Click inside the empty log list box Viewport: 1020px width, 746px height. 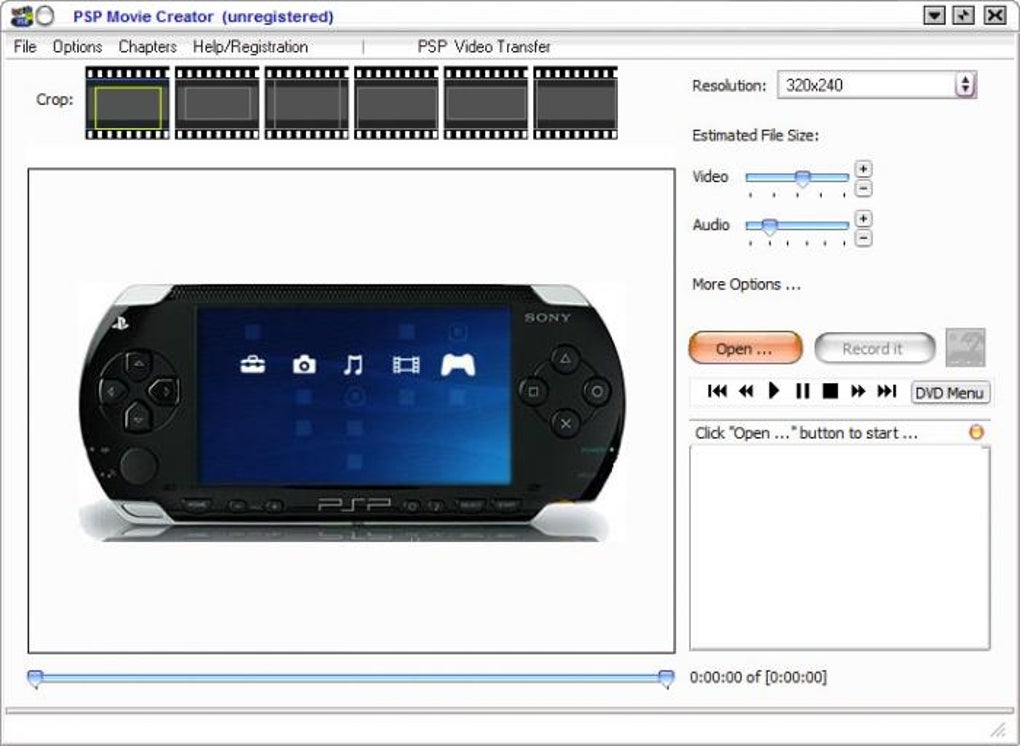tap(840, 548)
